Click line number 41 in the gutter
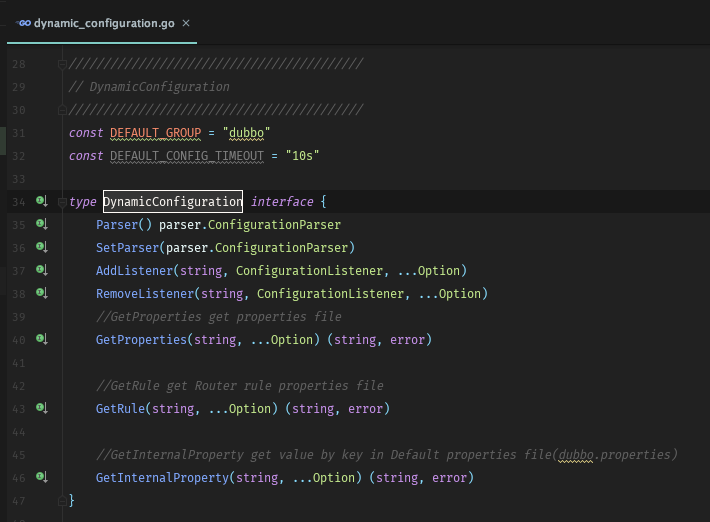 point(19,364)
